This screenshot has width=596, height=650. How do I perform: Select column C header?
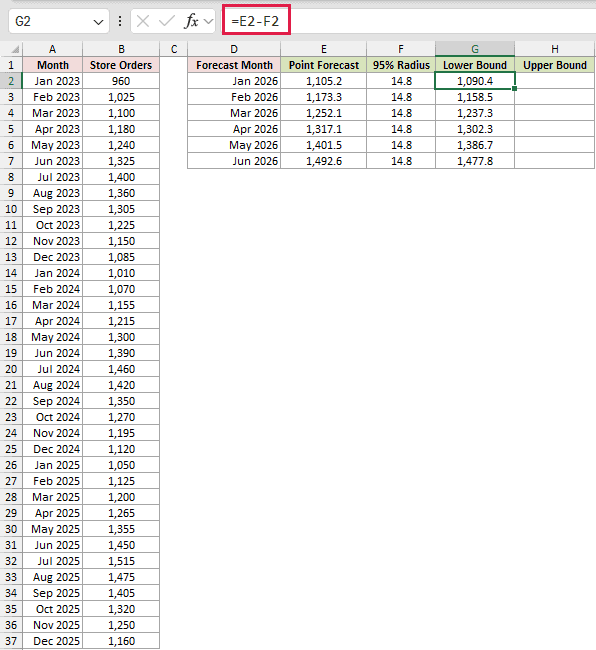coord(174,49)
